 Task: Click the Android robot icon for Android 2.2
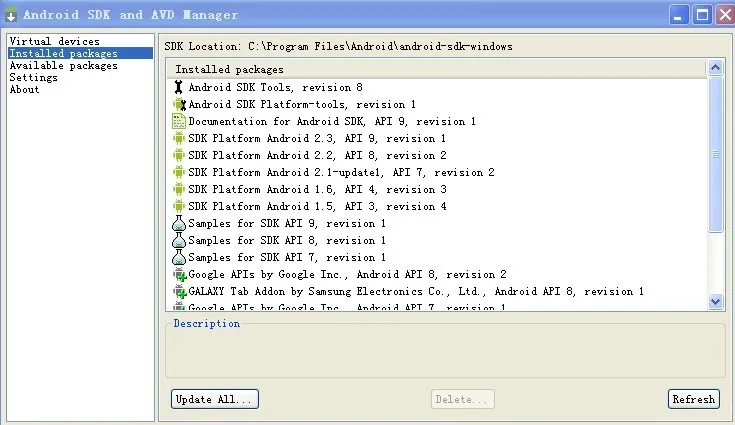pyautogui.click(x=179, y=155)
